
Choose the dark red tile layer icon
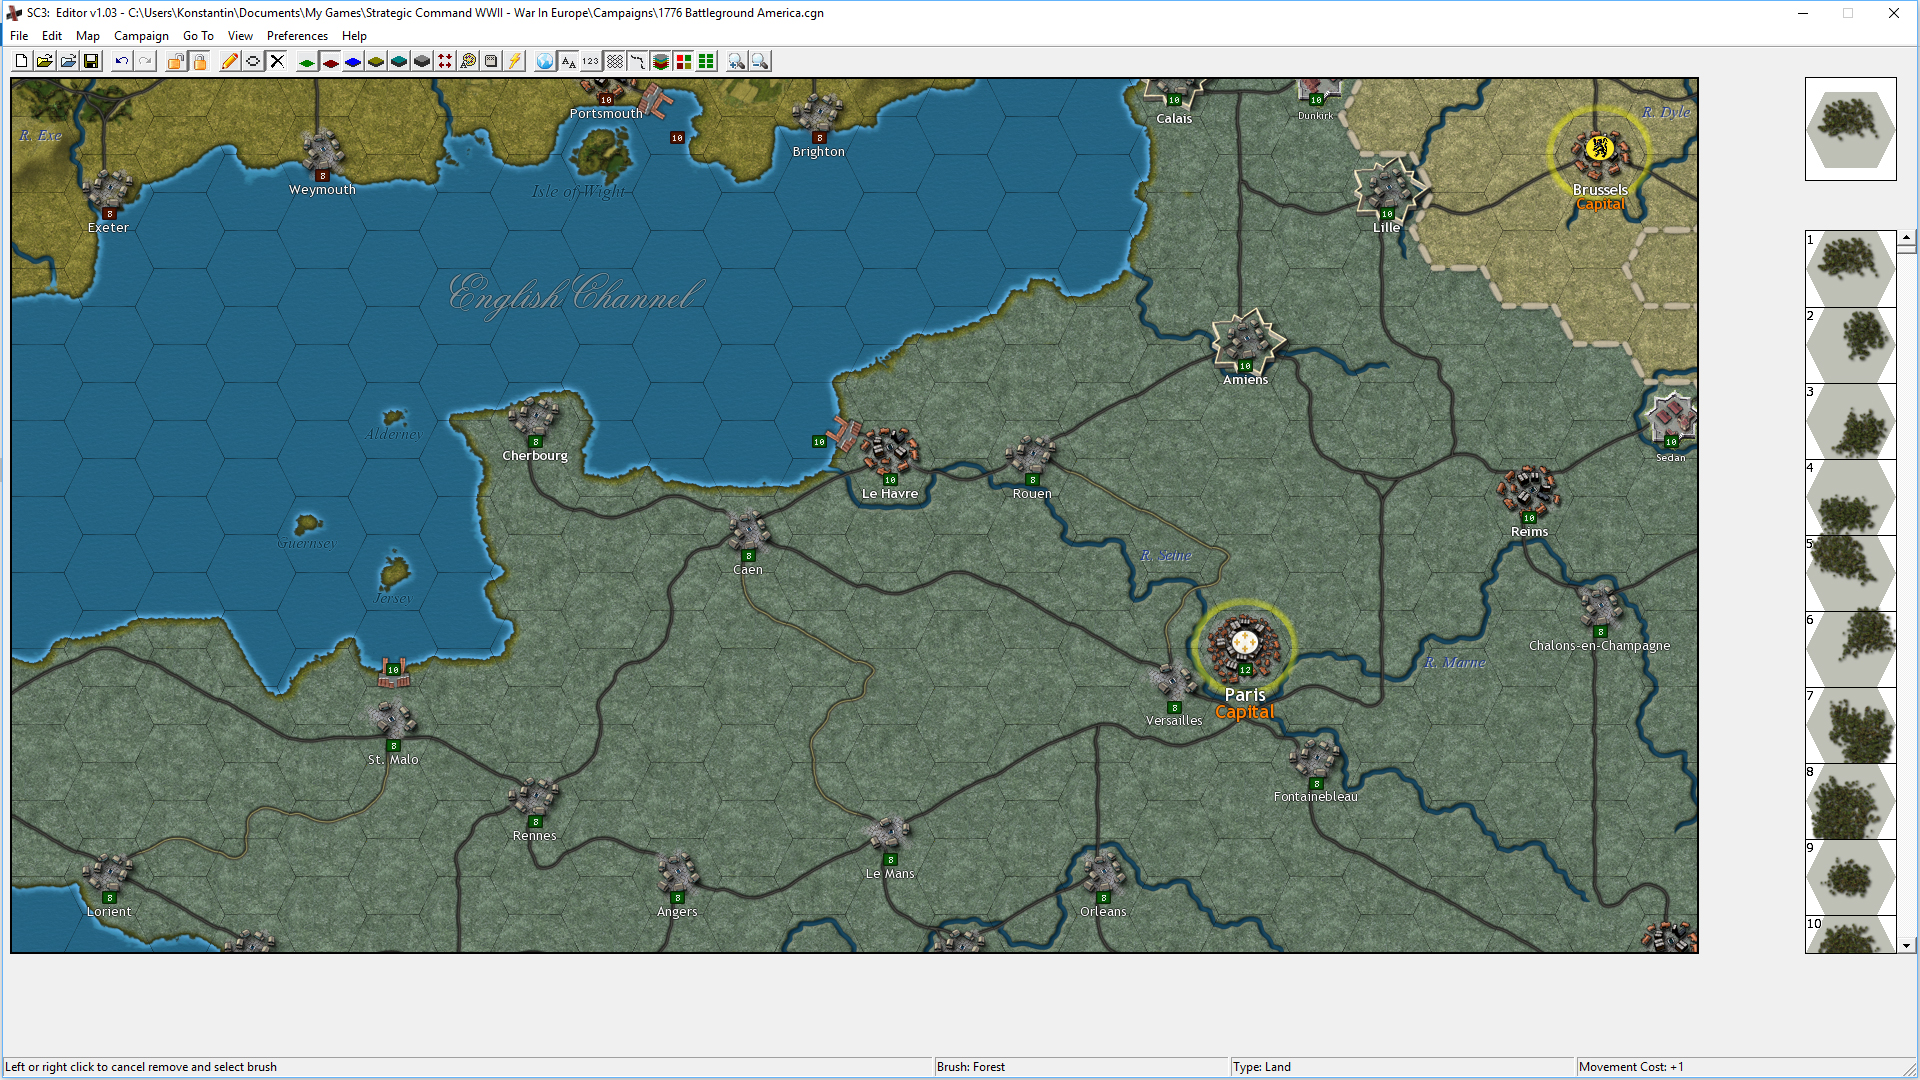pos(330,61)
